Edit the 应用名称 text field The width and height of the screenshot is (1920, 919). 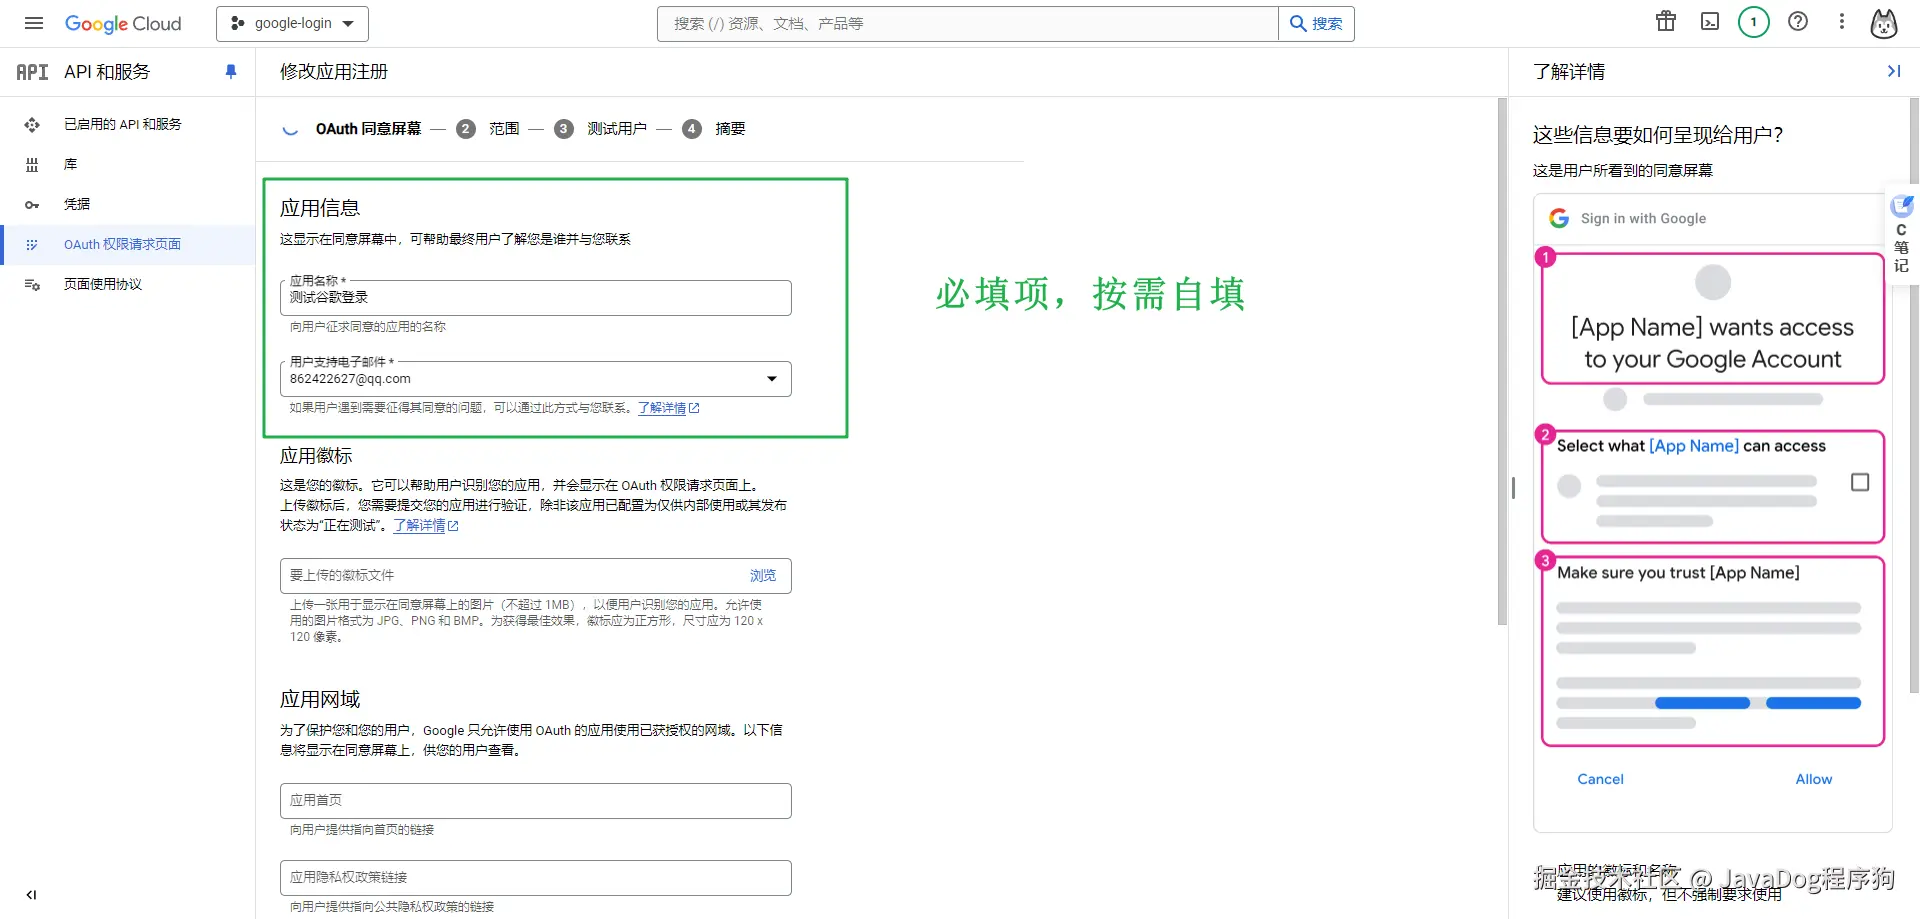(535, 297)
